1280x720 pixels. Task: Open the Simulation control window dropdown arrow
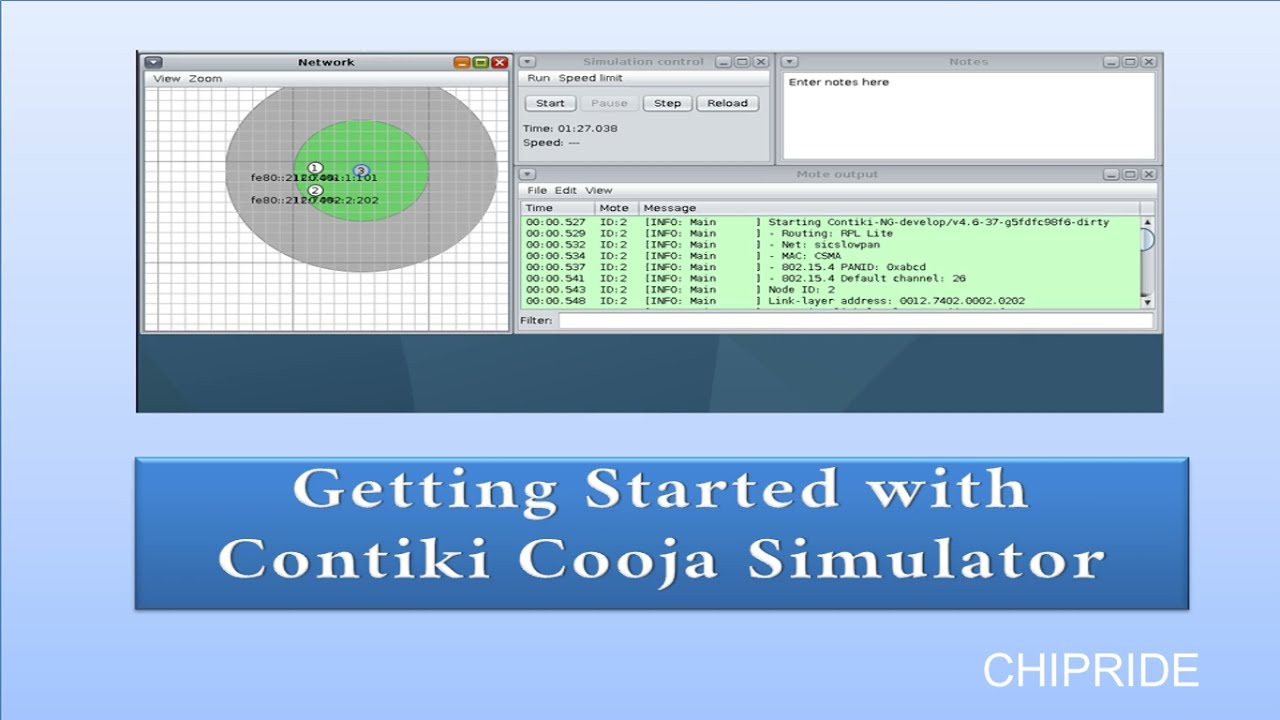[528, 62]
